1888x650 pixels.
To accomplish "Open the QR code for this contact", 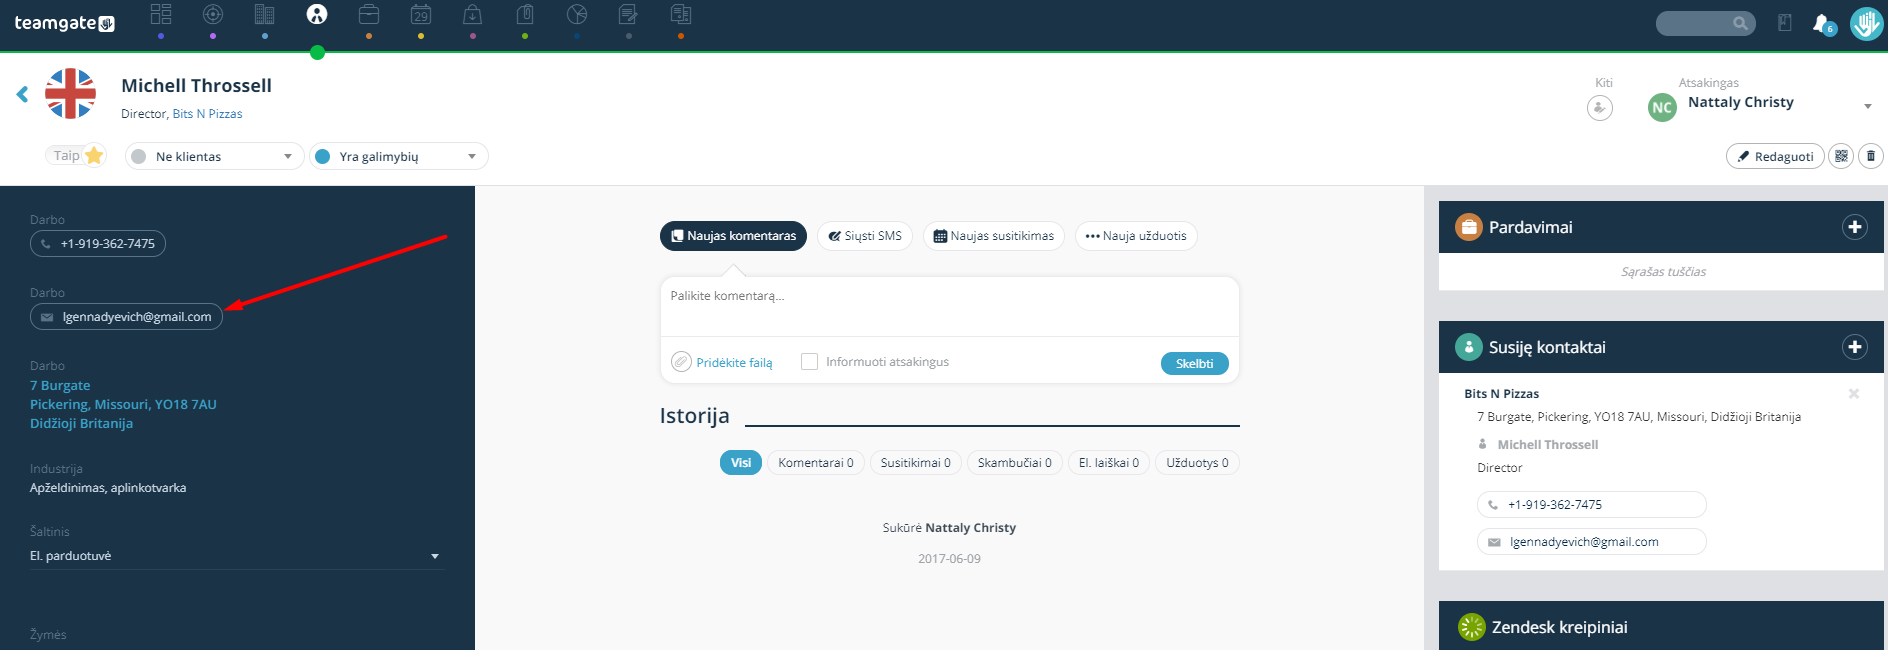I will pyautogui.click(x=1841, y=156).
